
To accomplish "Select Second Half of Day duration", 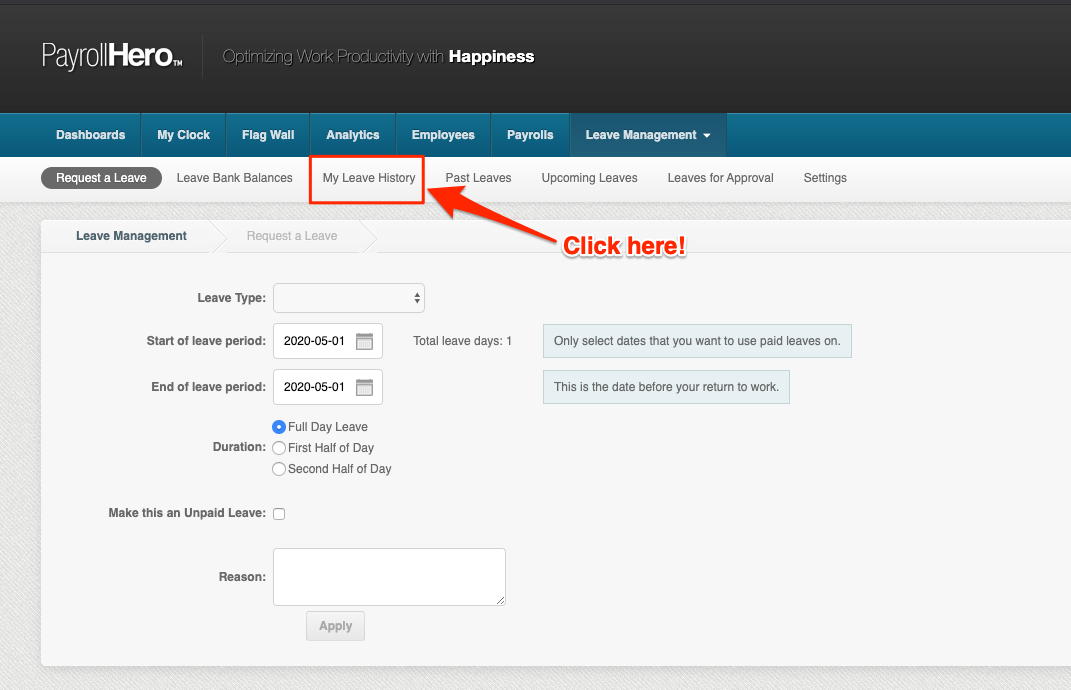I will coord(279,469).
